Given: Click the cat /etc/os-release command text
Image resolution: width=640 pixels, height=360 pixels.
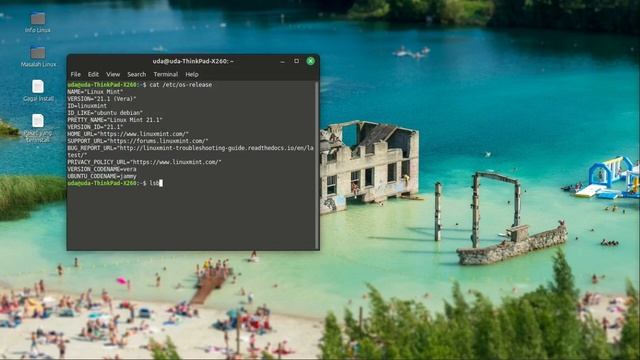Looking at the screenshot, I should tap(181, 85).
